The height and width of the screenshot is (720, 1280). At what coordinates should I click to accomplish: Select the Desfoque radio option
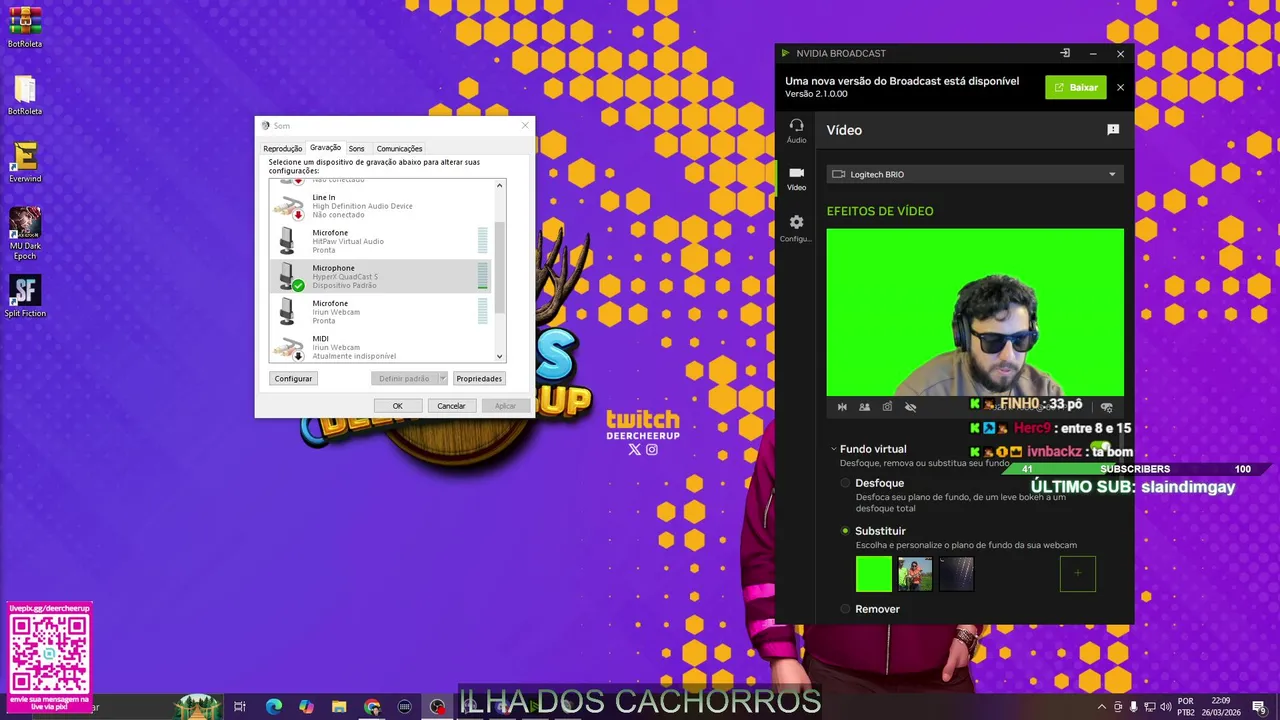pyautogui.click(x=845, y=483)
